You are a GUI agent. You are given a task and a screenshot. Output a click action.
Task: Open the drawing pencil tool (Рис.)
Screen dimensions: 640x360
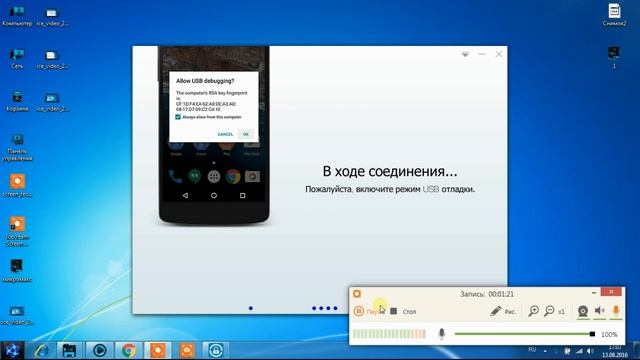pyautogui.click(x=502, y=311)
